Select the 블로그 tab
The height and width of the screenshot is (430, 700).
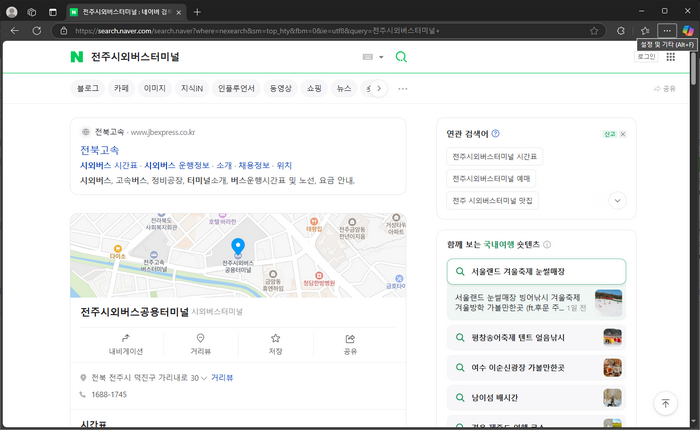88,88
